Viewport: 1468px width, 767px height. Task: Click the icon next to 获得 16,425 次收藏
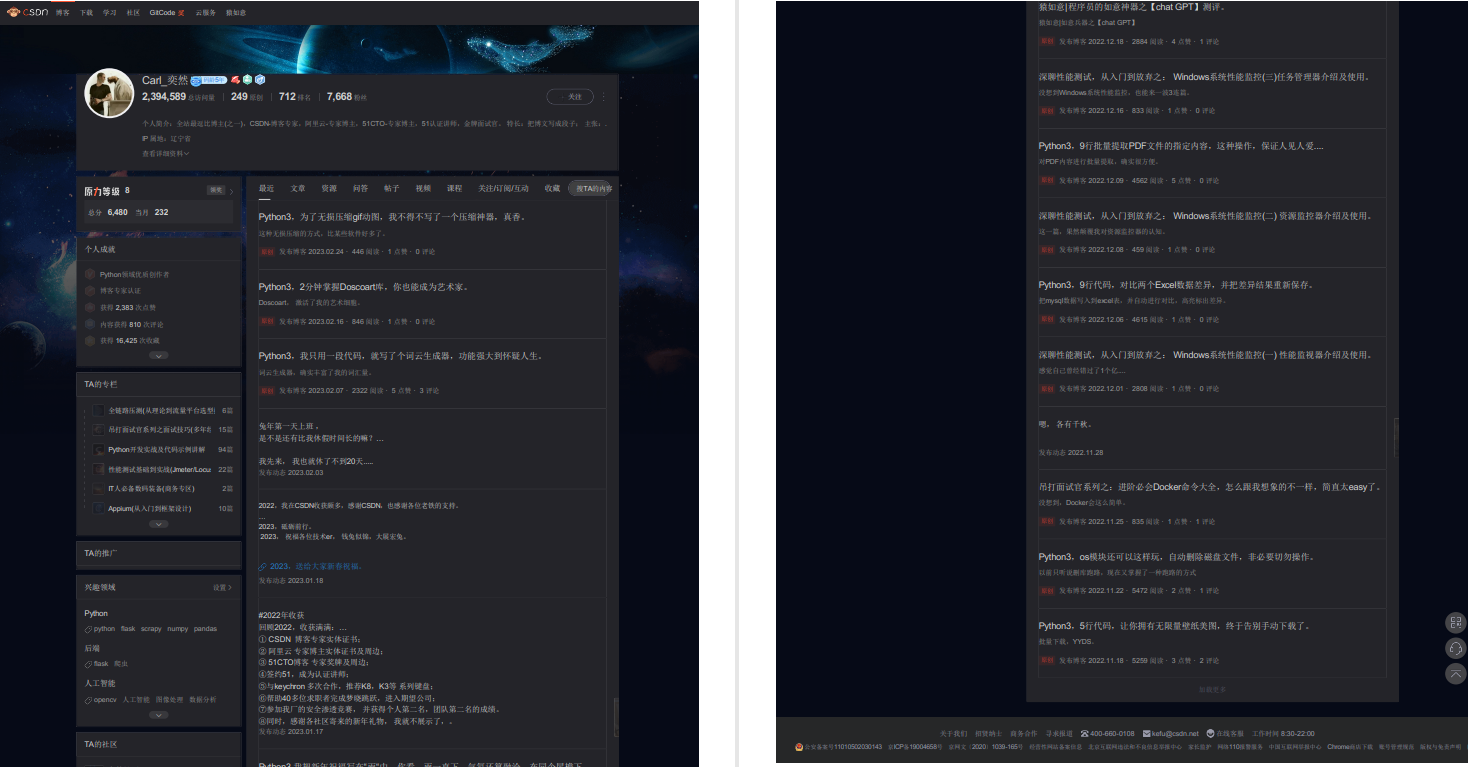91,340
